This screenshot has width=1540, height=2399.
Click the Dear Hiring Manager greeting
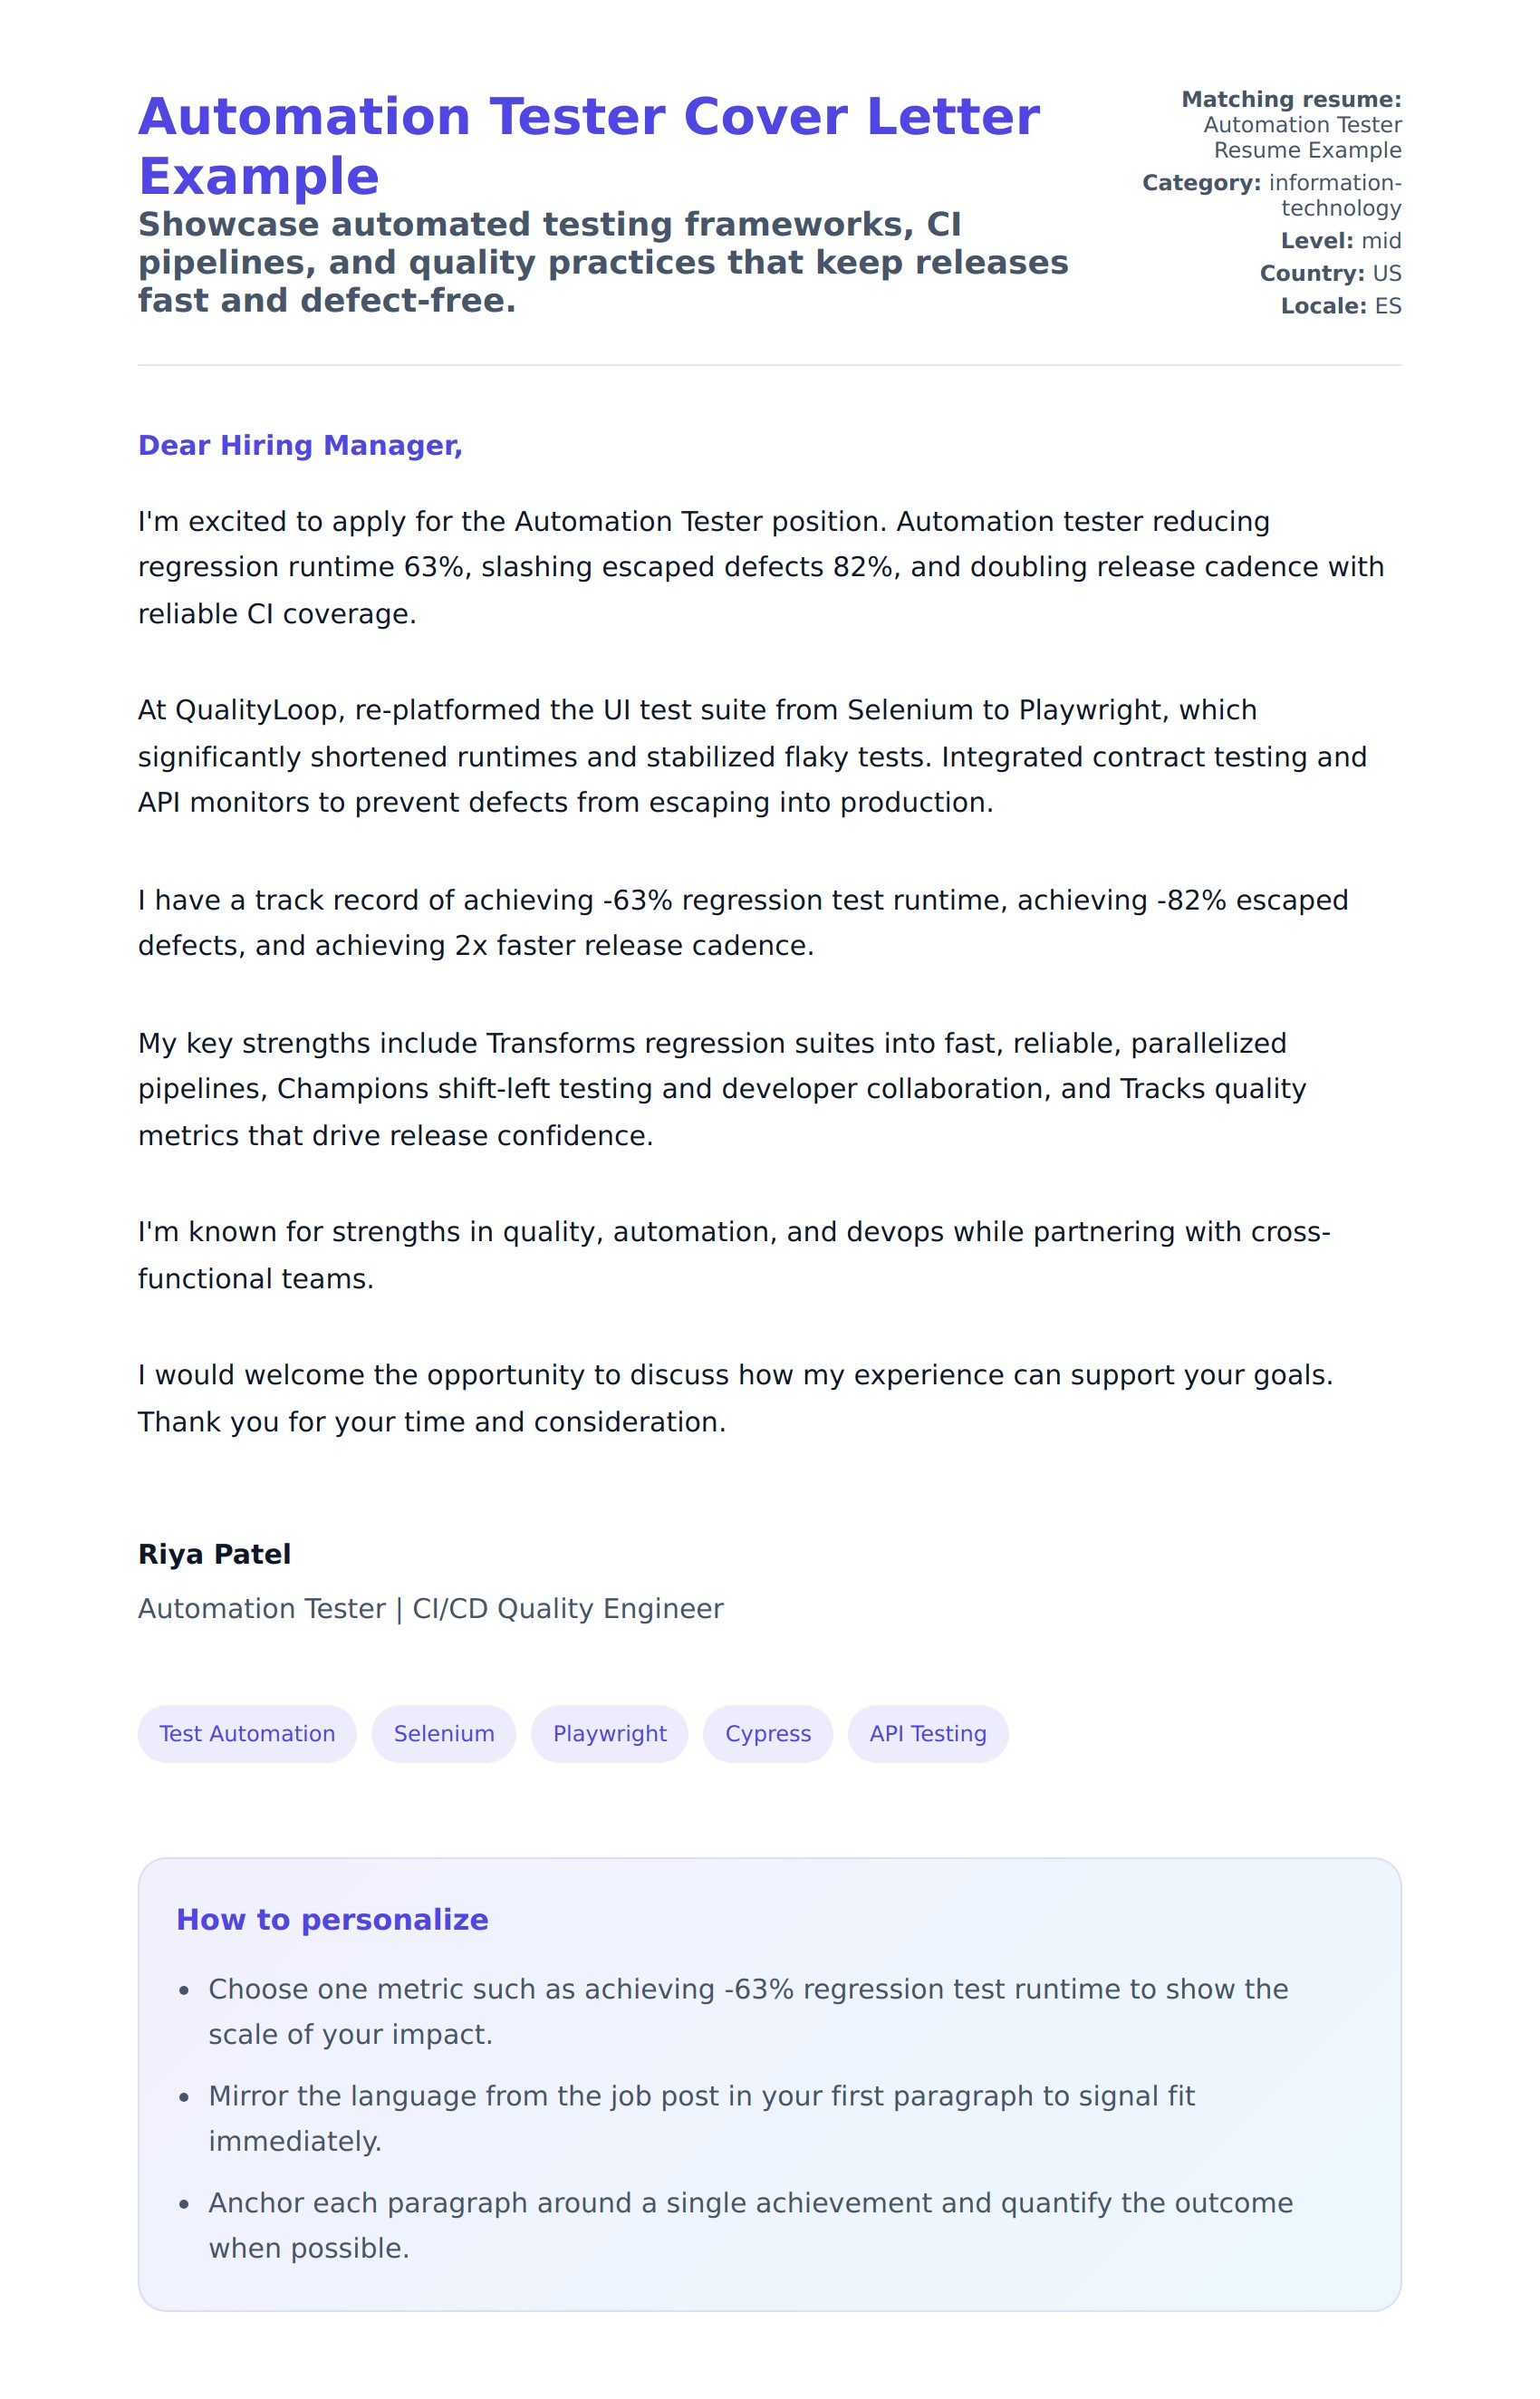click(x=300, y=445)
